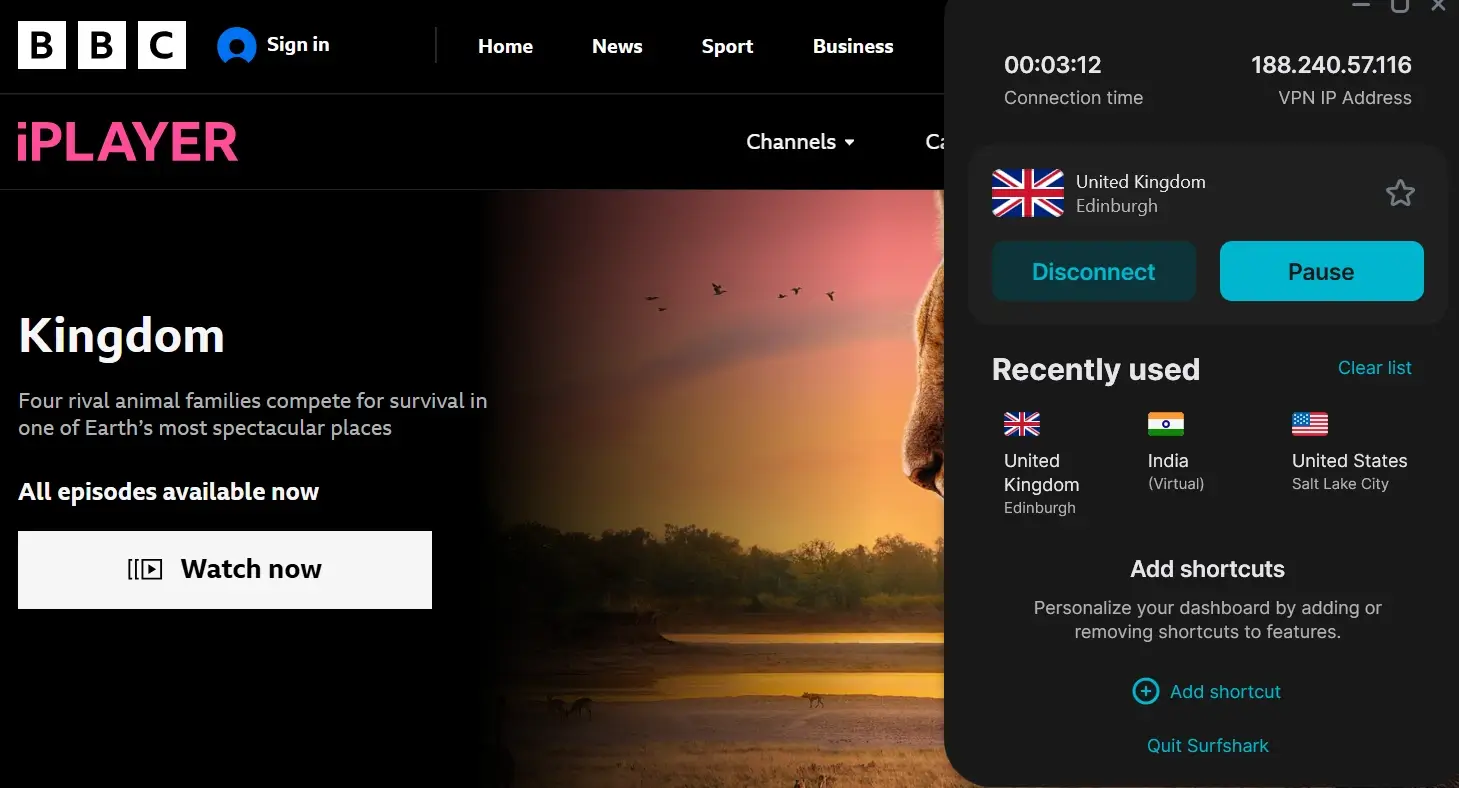Select the United Kingdom flag in Recently used
The width and height of the screenshot is (1459, 788).
coord(1022,424)
